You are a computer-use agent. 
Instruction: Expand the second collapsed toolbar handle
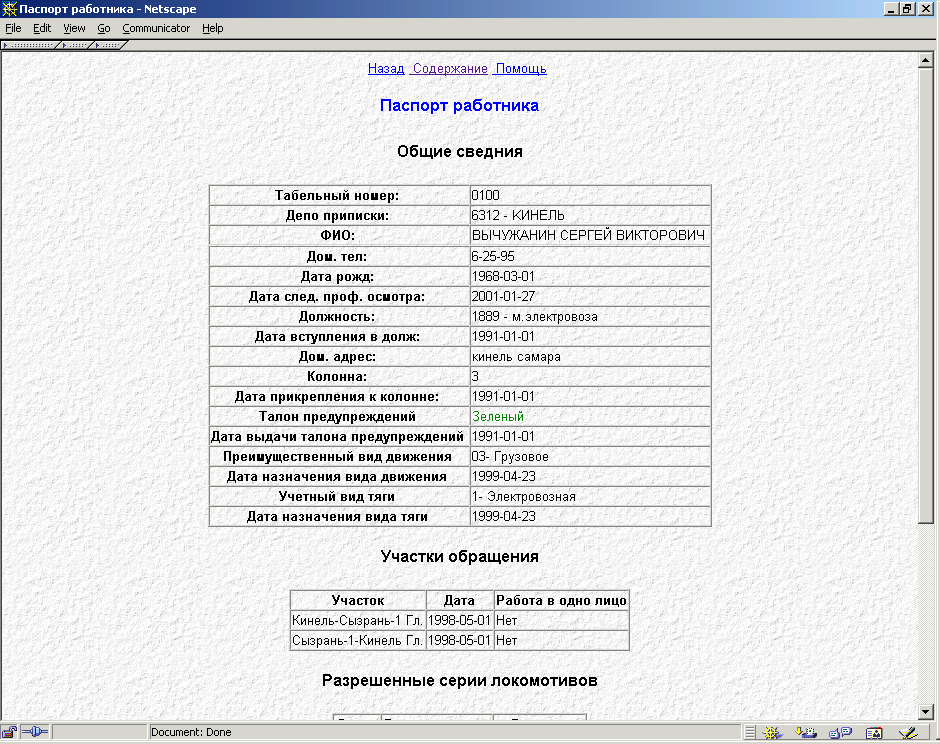(76, 45)
